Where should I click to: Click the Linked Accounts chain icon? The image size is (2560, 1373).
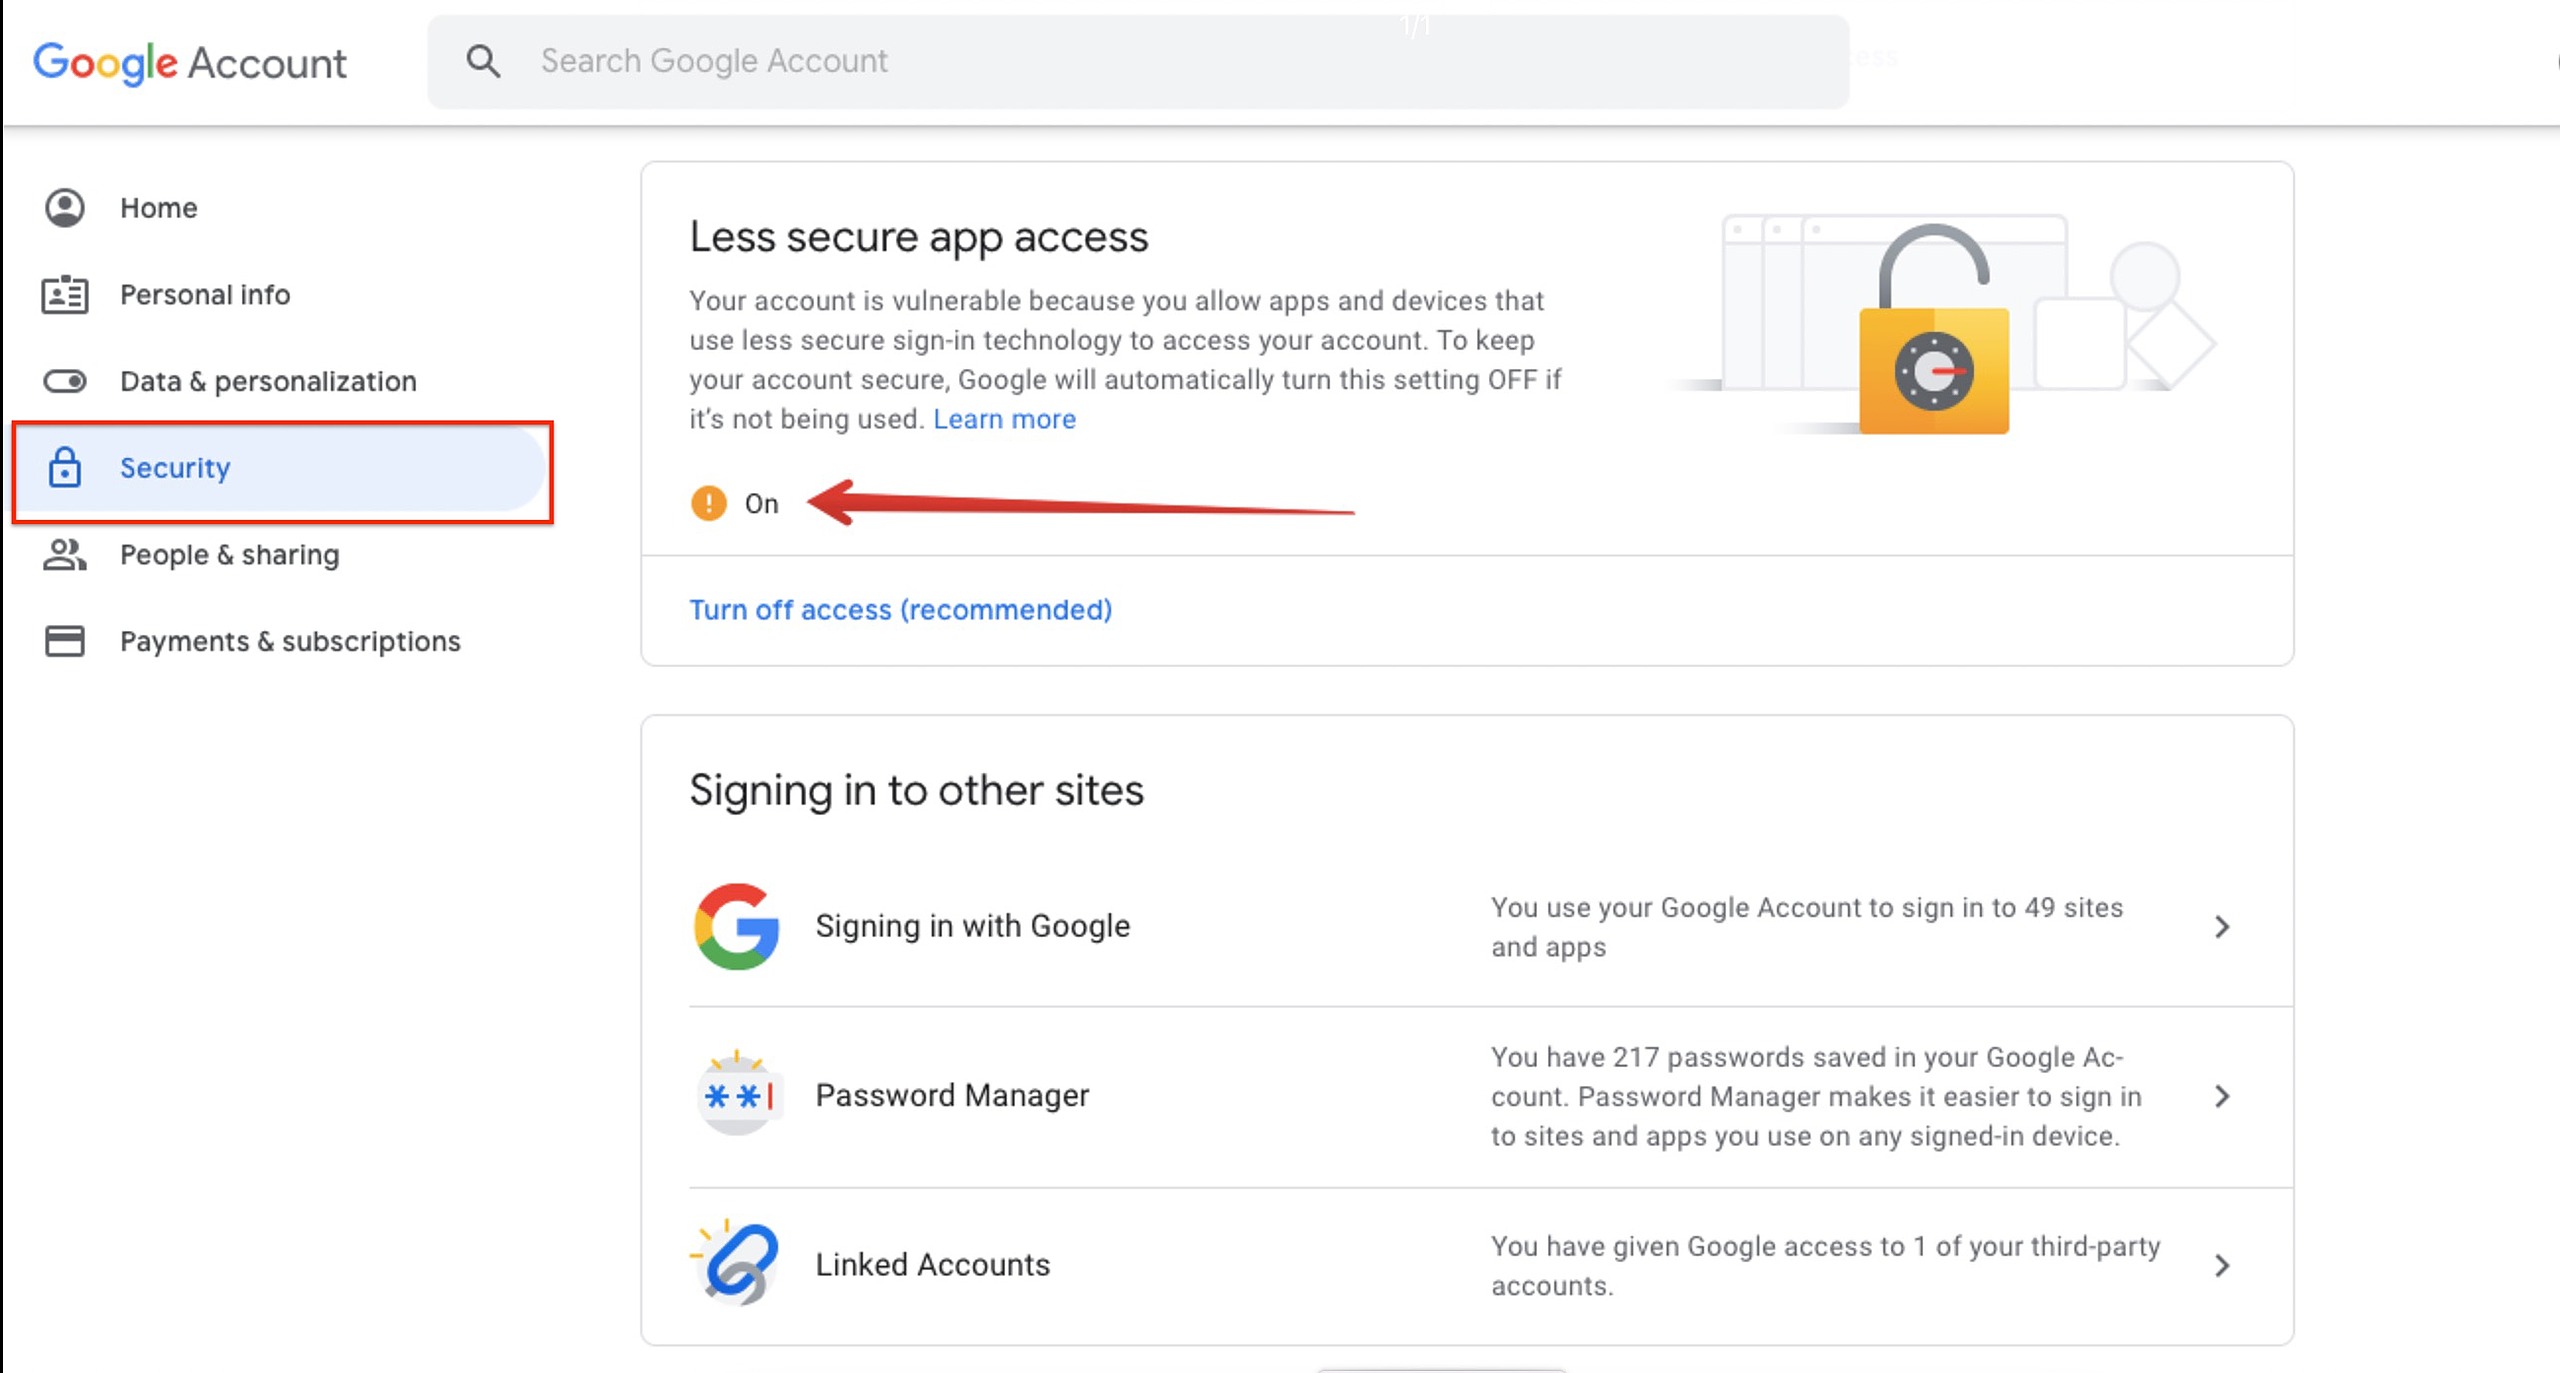tap(738, 1264)
